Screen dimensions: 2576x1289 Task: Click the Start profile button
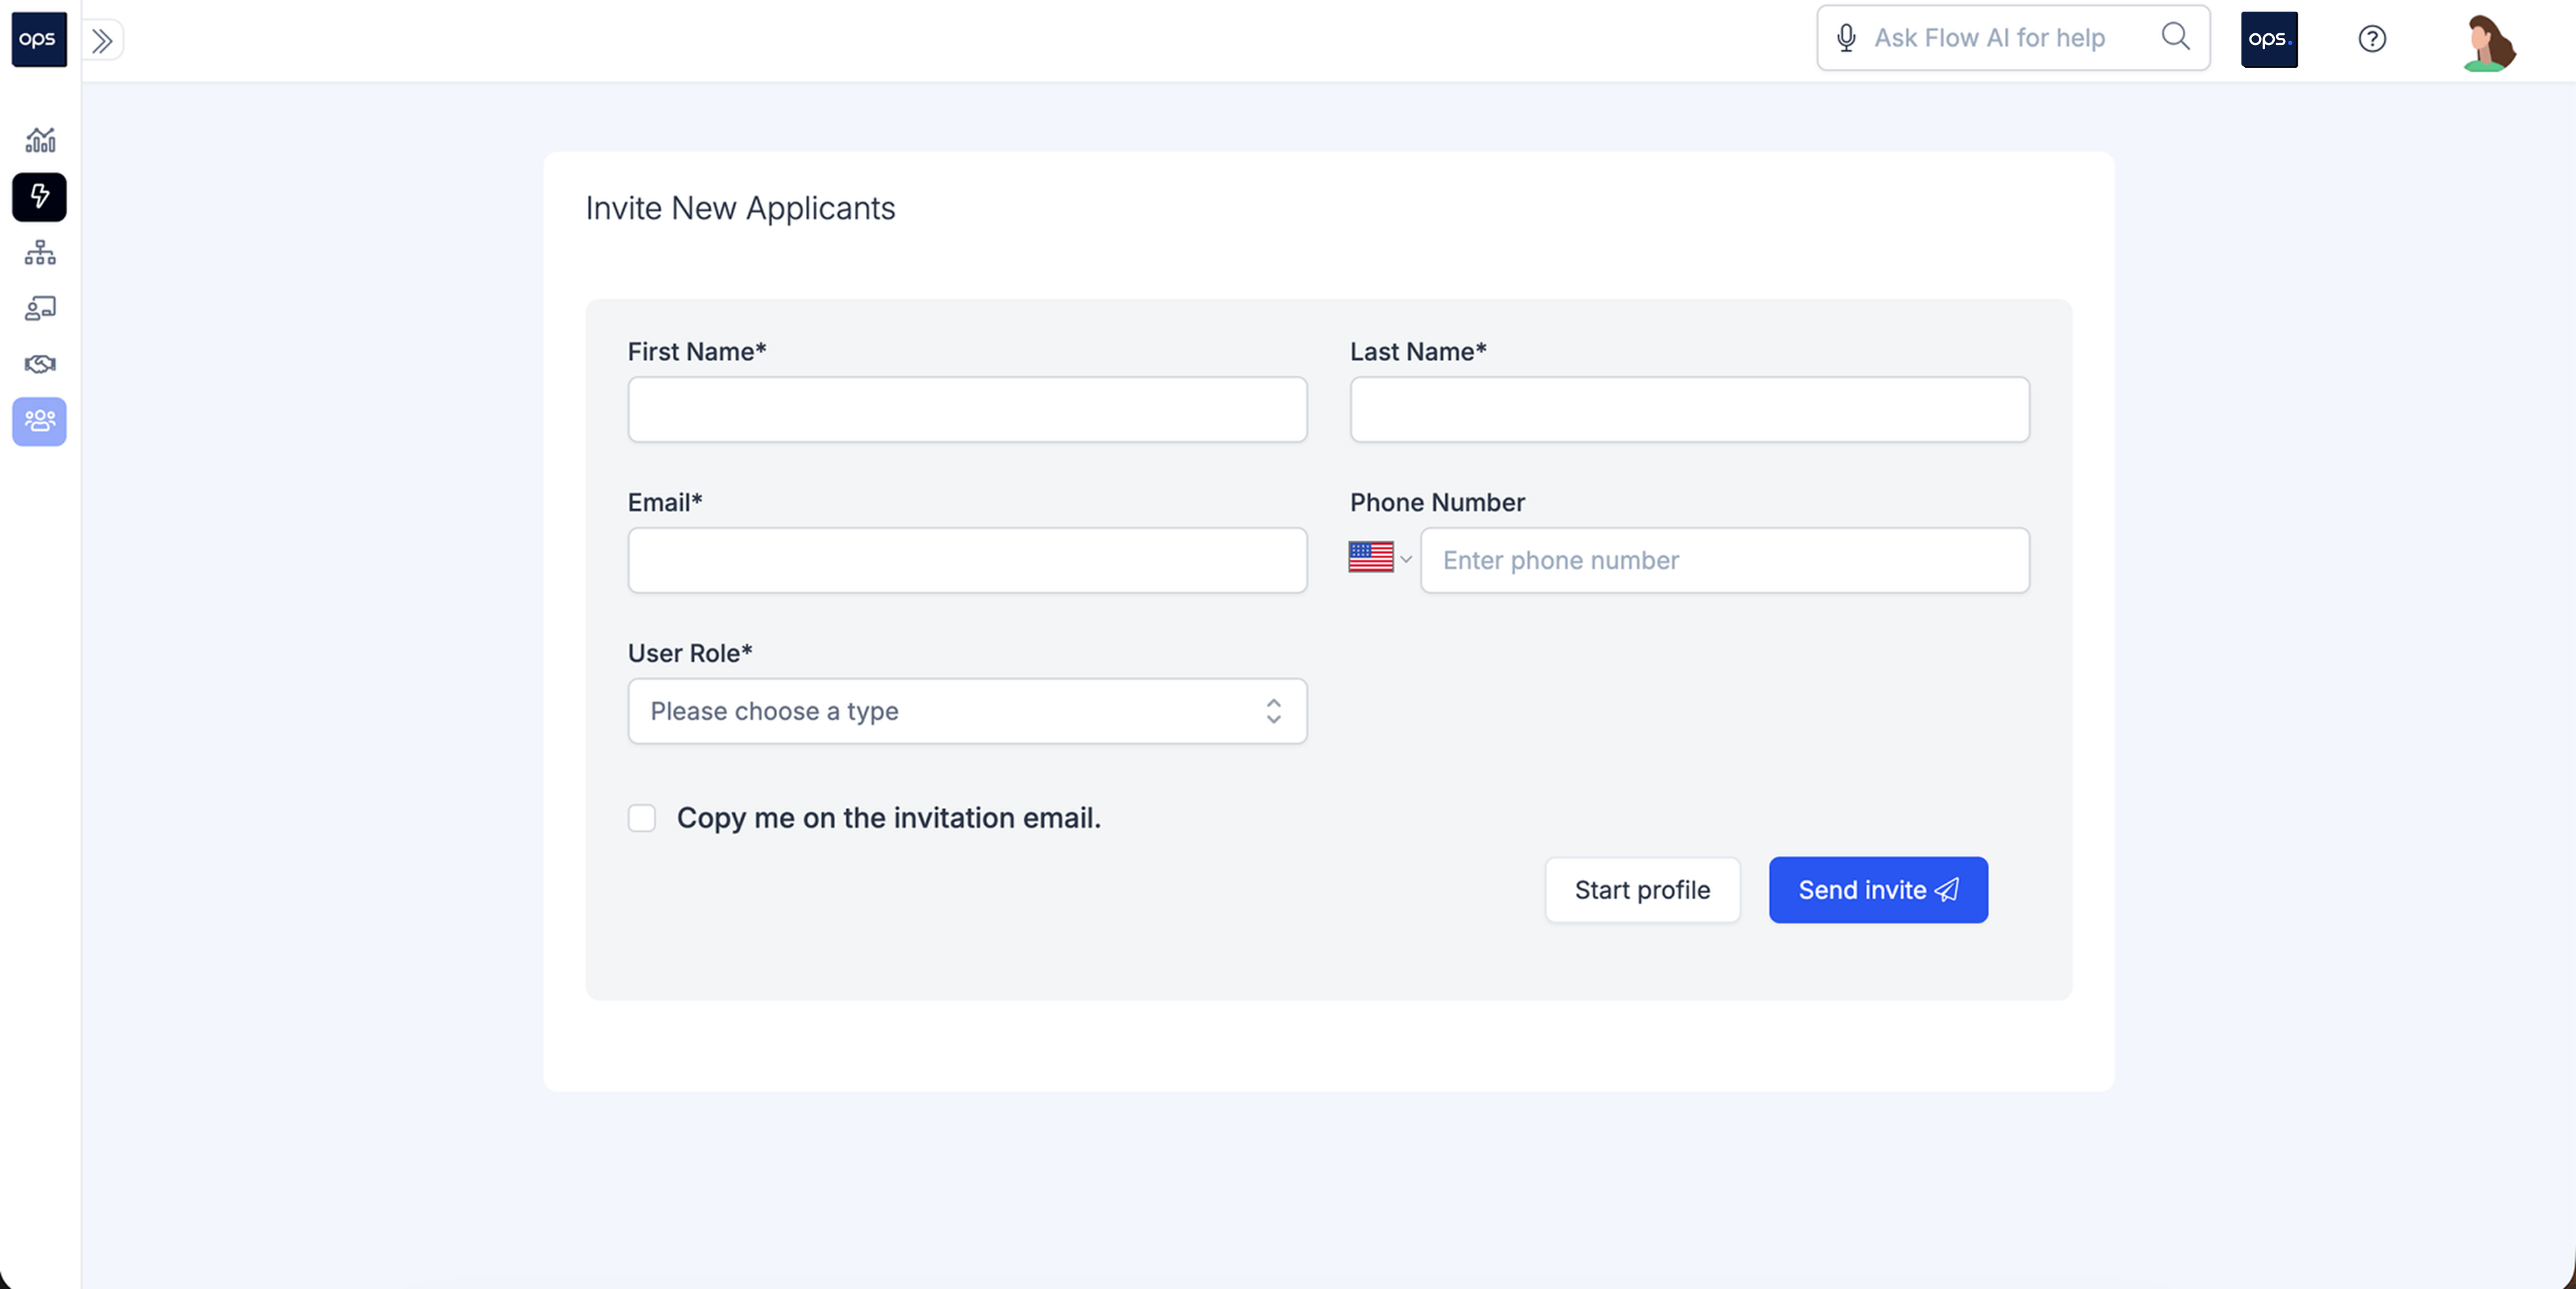coord(1642,890)
